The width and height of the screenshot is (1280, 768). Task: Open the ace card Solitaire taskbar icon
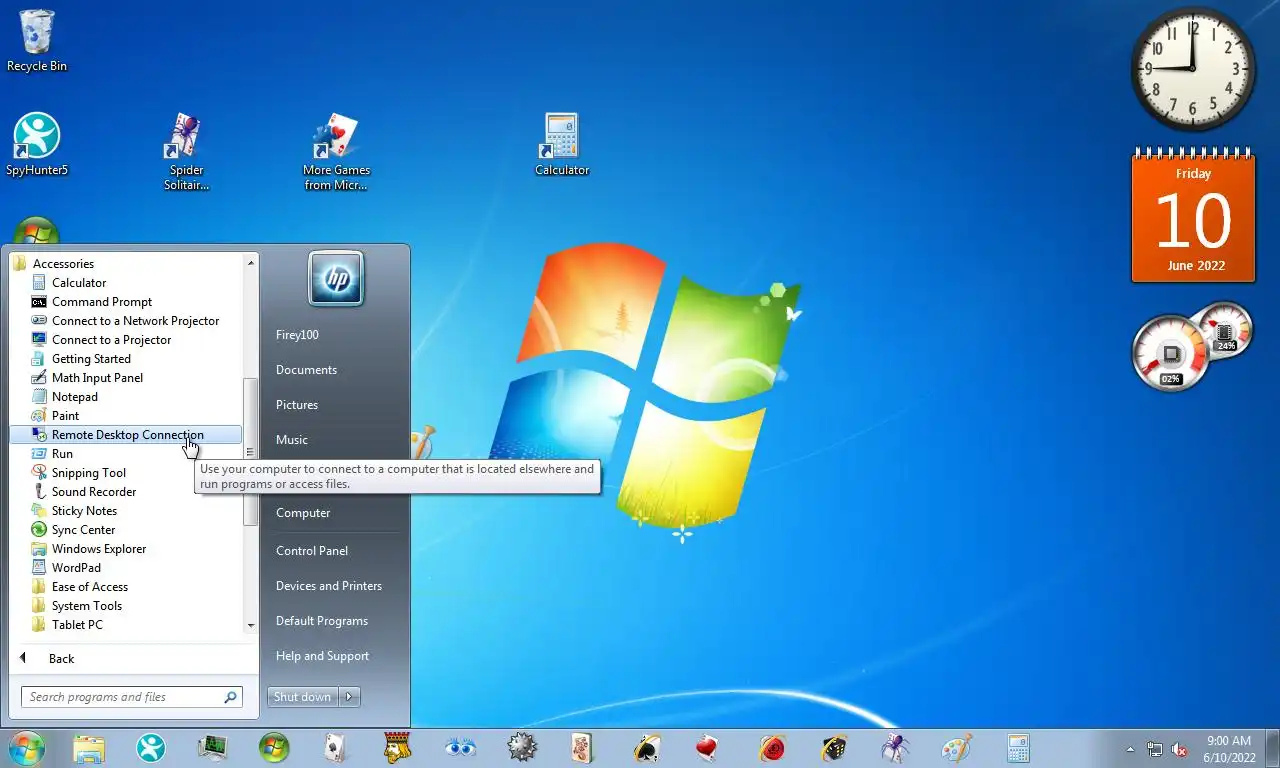(336, 748)
